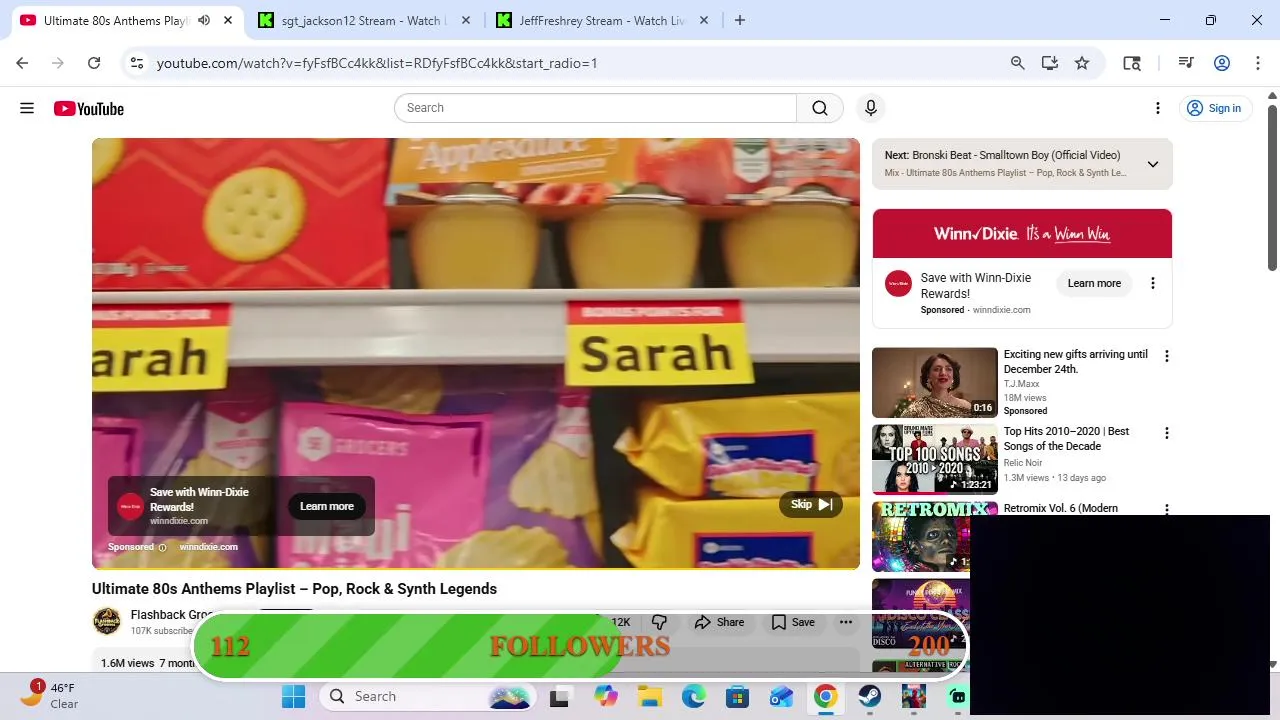
Task: Launch Copilot from the taskbar
Action: 606,697
